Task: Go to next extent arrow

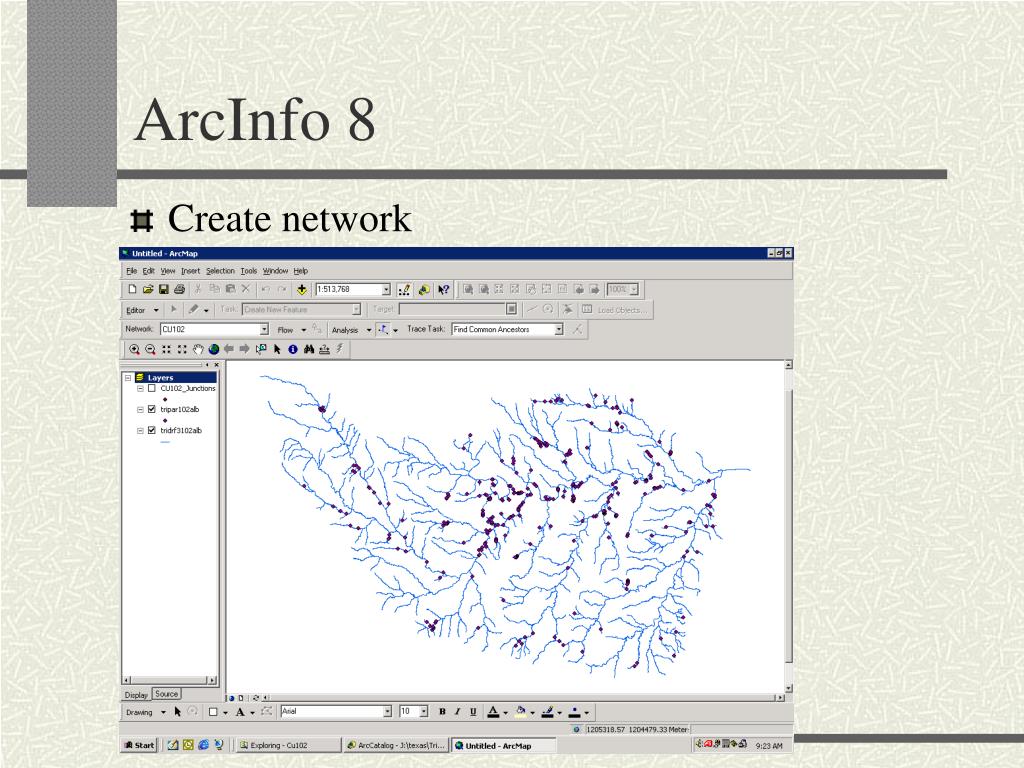Action: pyautogui.click(x=245, y=349)
